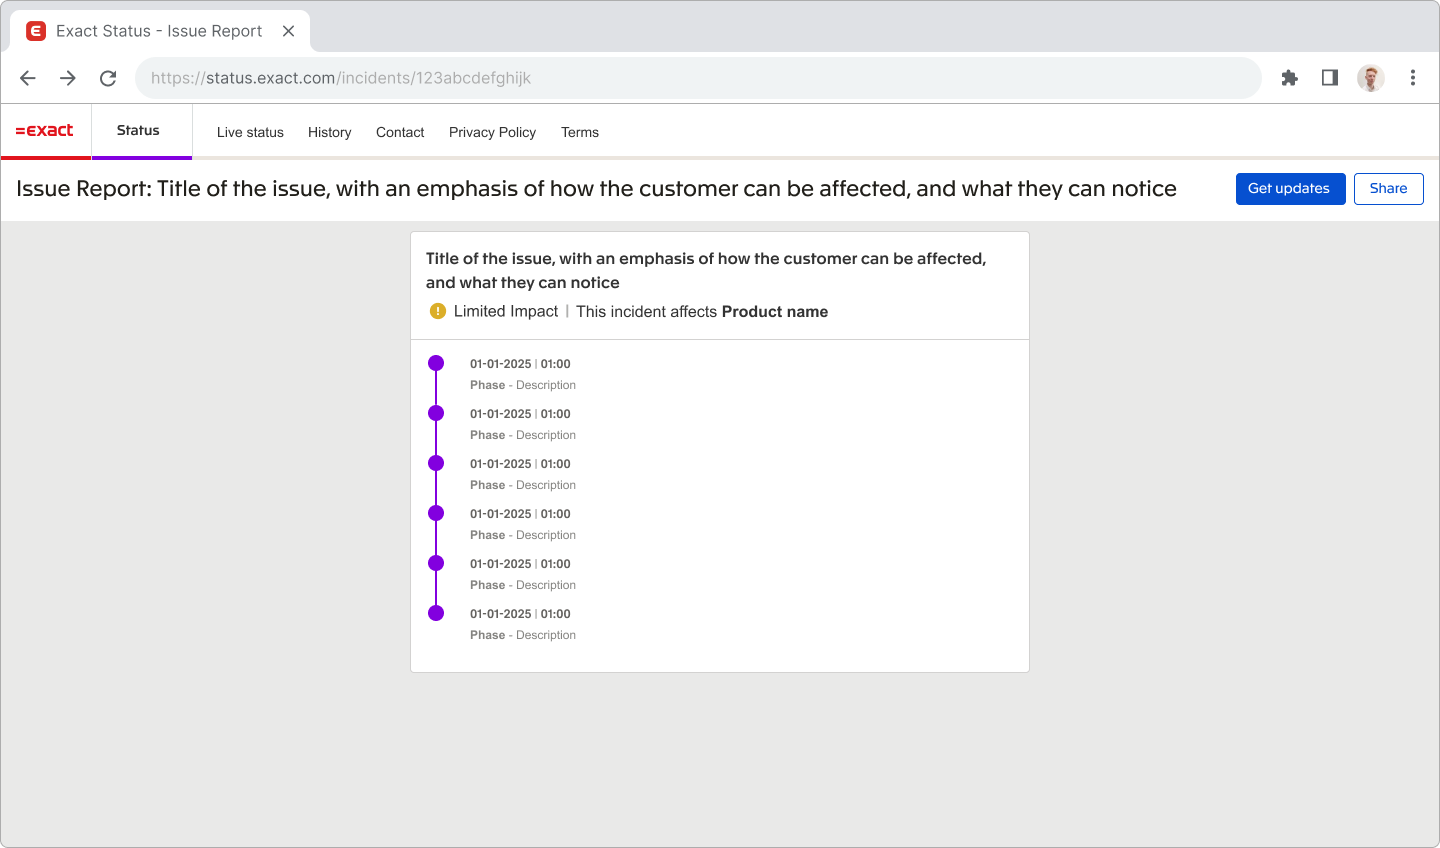Open the browser three-dot menu
This screenshot has height=848, width=1440.
(1412, 78)
